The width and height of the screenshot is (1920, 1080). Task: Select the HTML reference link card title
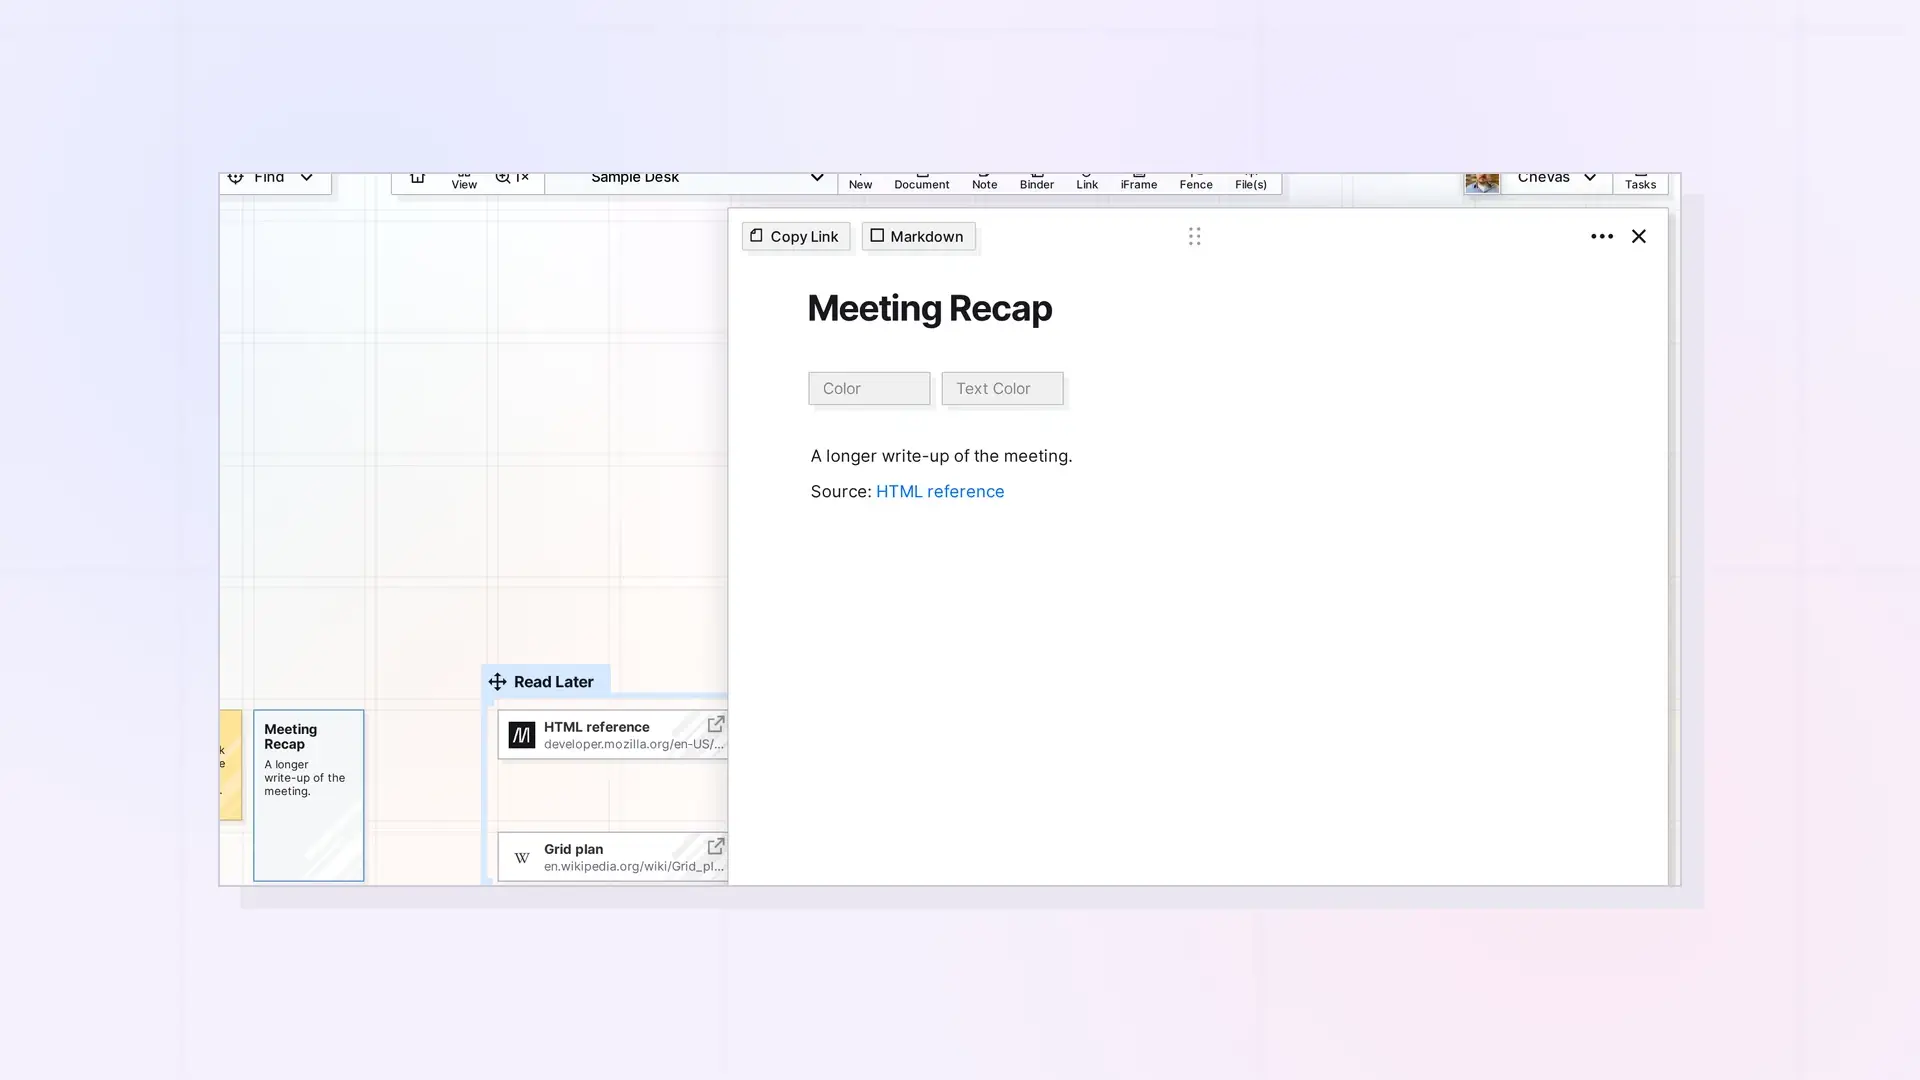tap(596, 727)
